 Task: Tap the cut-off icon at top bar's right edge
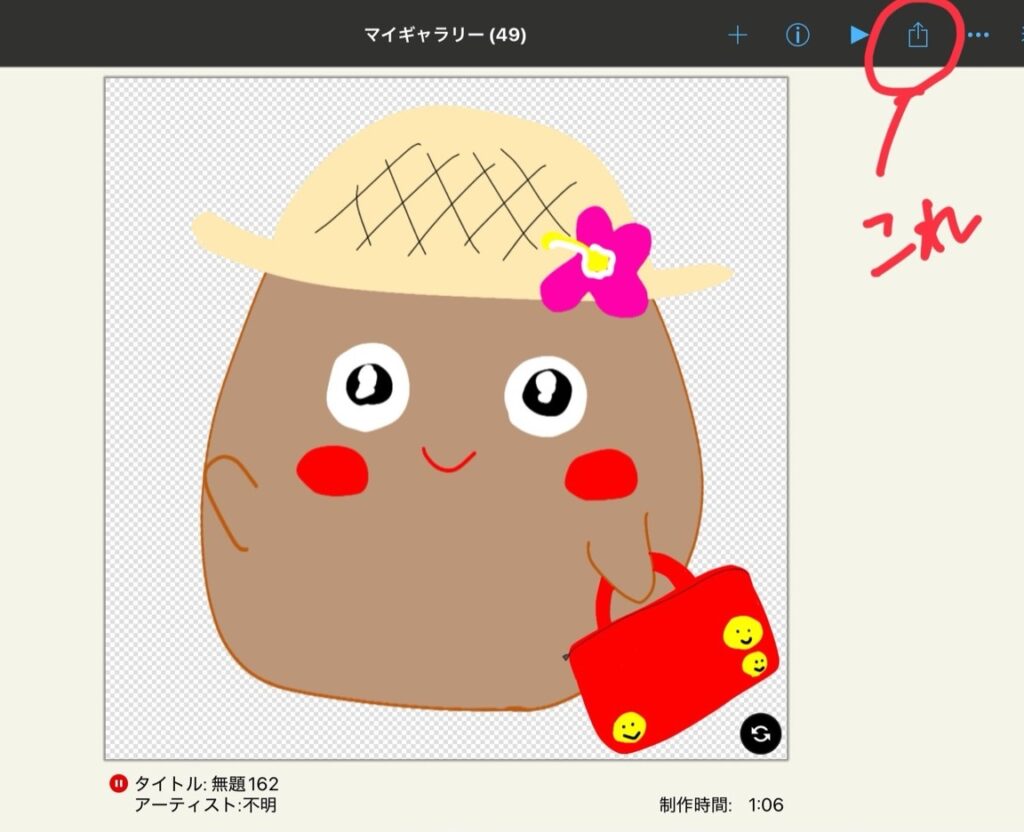click(1019, 35)
